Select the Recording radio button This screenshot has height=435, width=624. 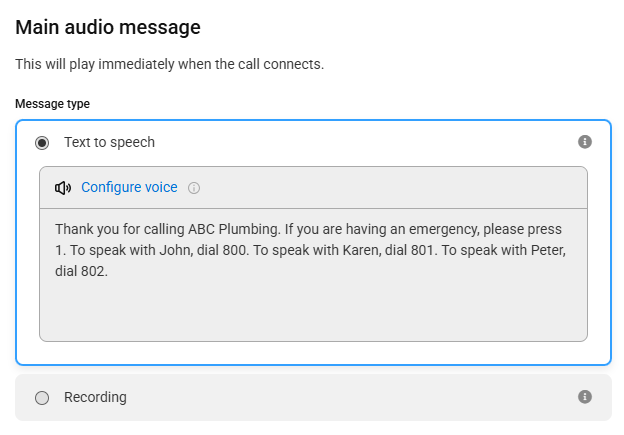pos(42,398)
